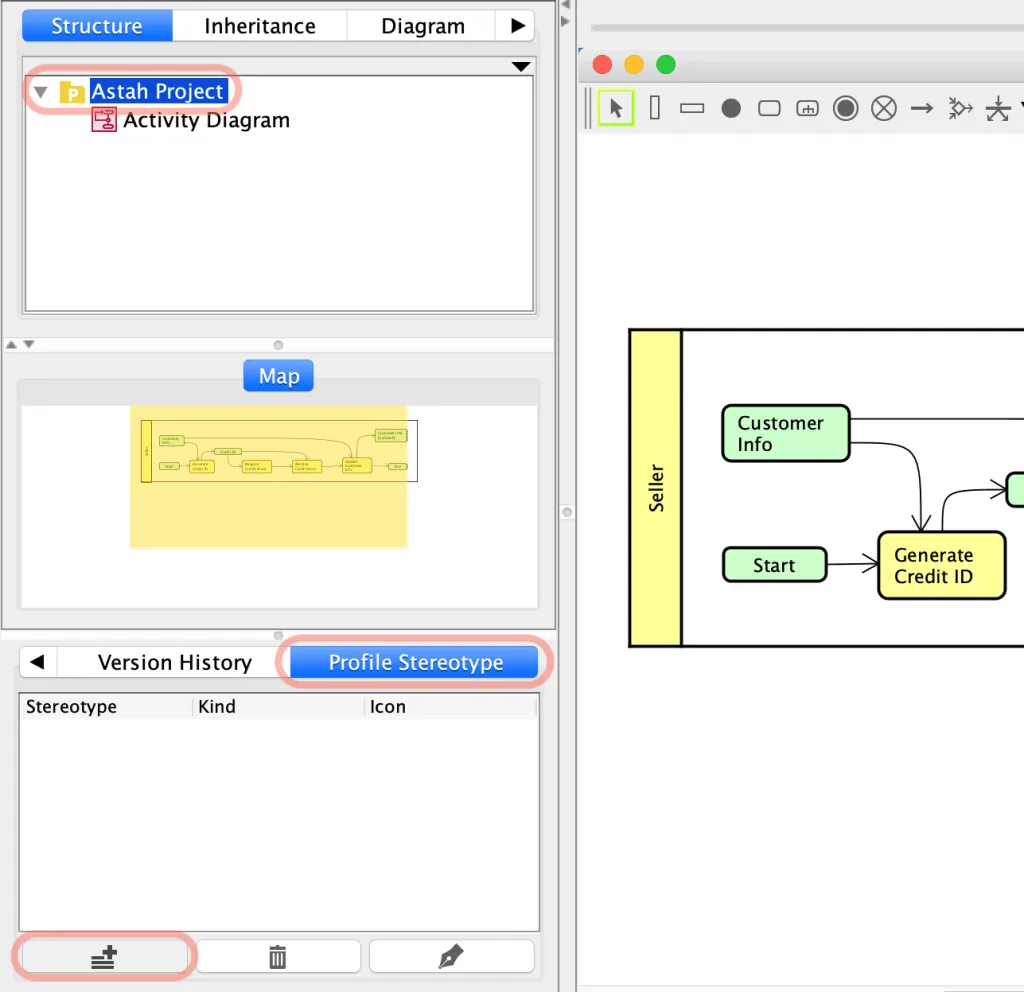Open the Version History tab

click(x=174, y=663)
